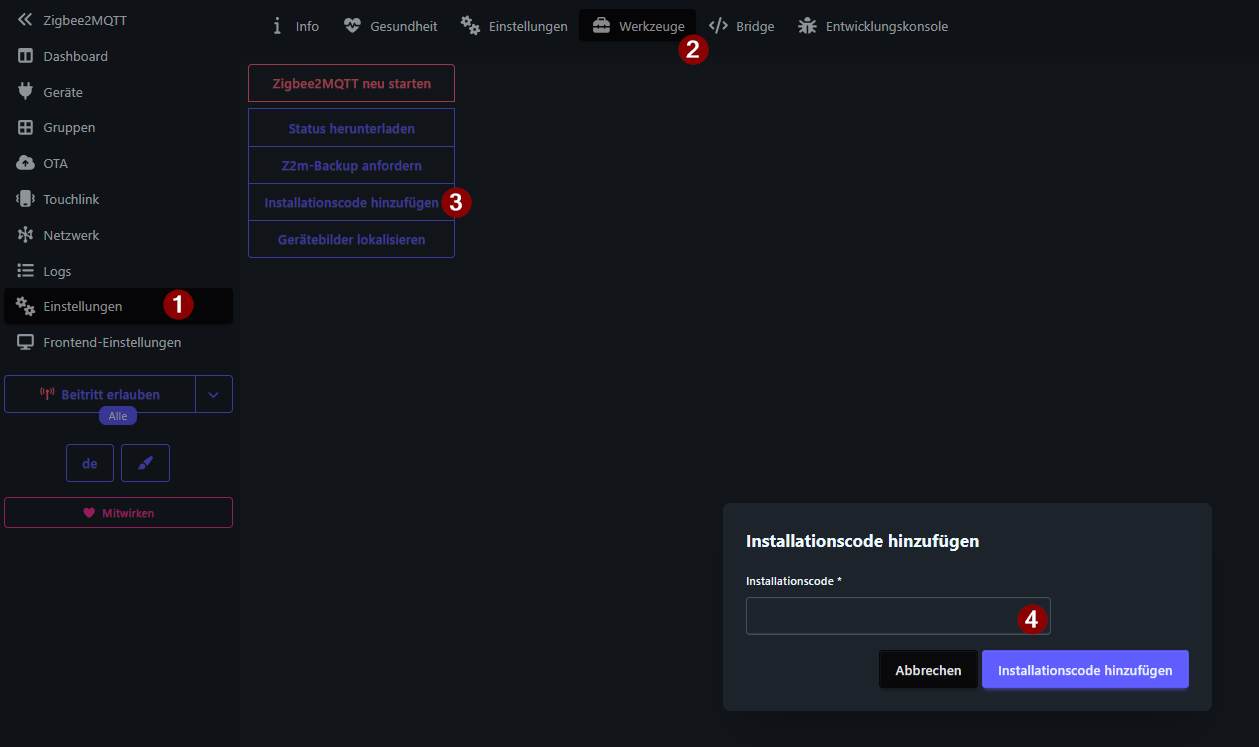Screen dimensions: 1259x747
Task: Open Touchlink in the sidebar
Action: (71, 199)
